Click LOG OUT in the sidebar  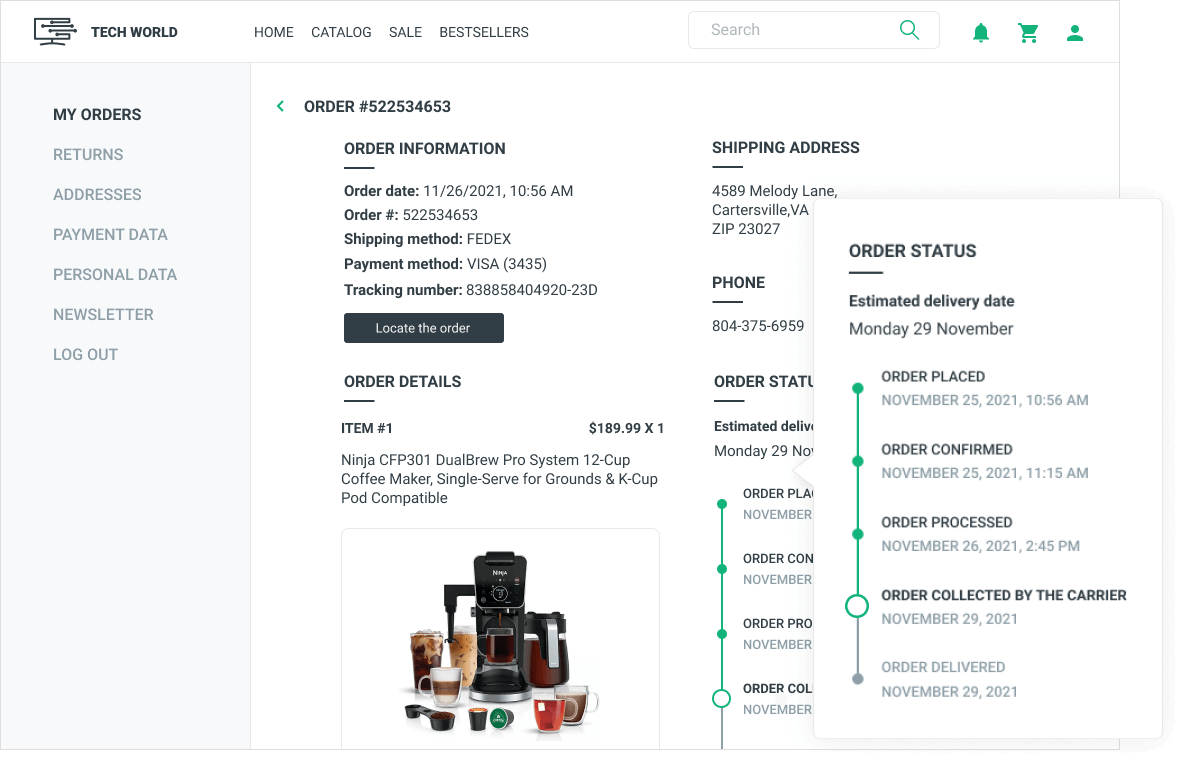[85, 354]
